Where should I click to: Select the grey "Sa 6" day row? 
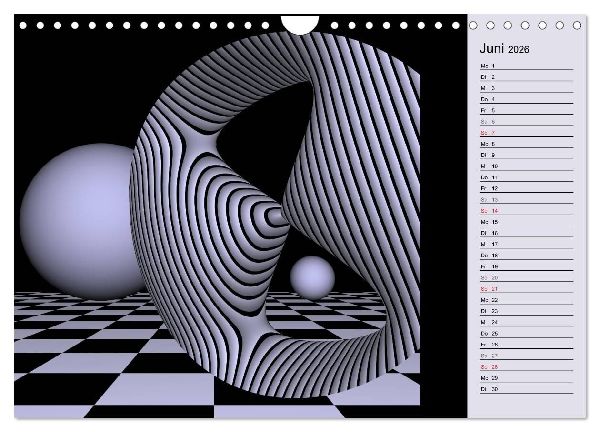[527, 122]
